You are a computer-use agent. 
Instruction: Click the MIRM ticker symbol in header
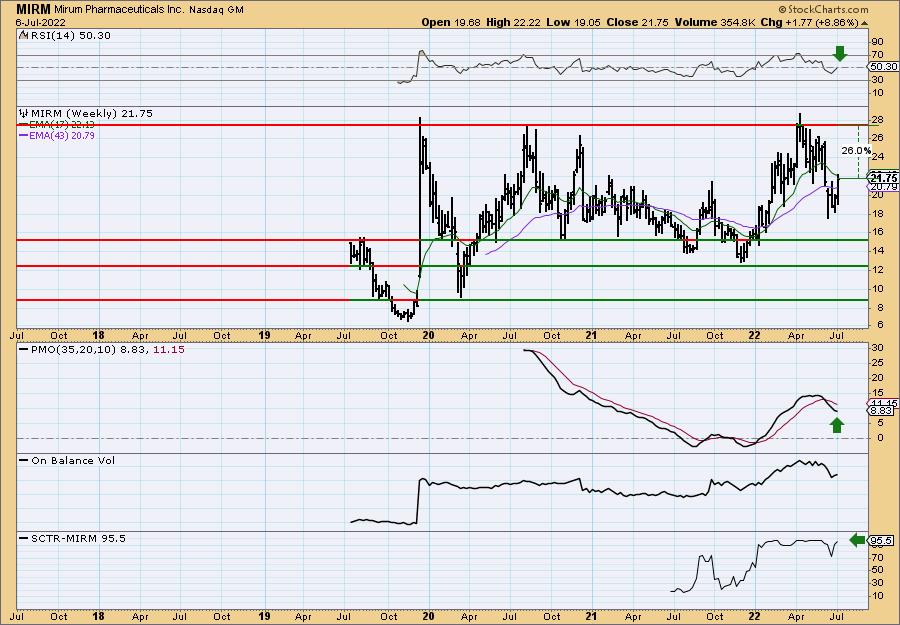[x=34, y=9]
